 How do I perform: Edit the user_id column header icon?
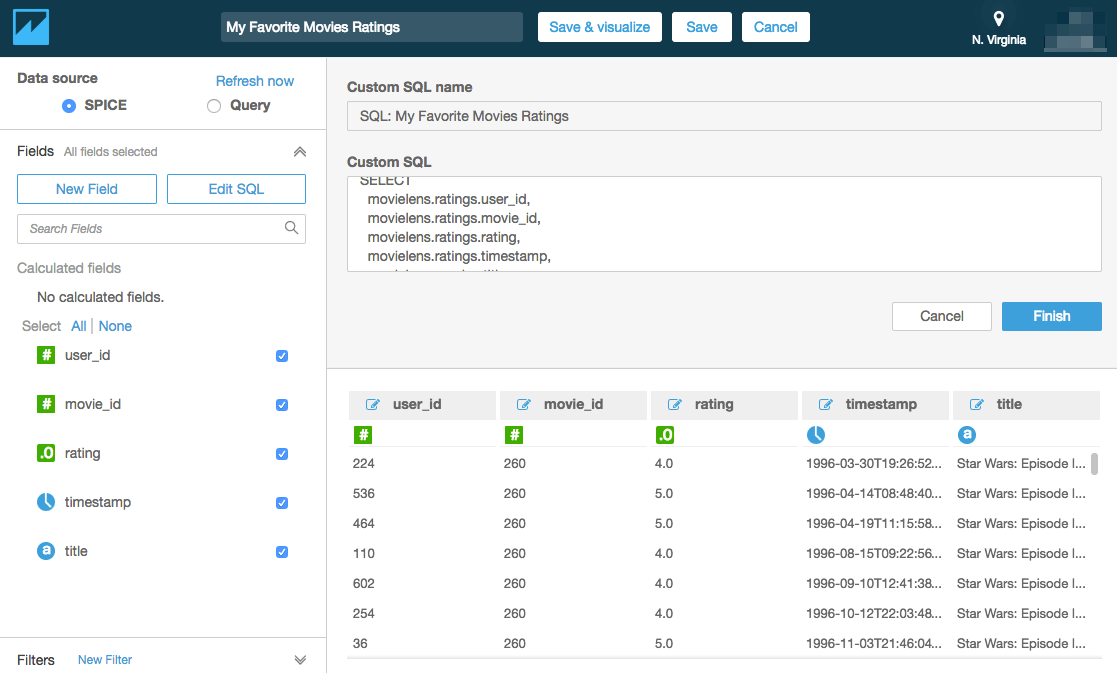pos(373,405)
